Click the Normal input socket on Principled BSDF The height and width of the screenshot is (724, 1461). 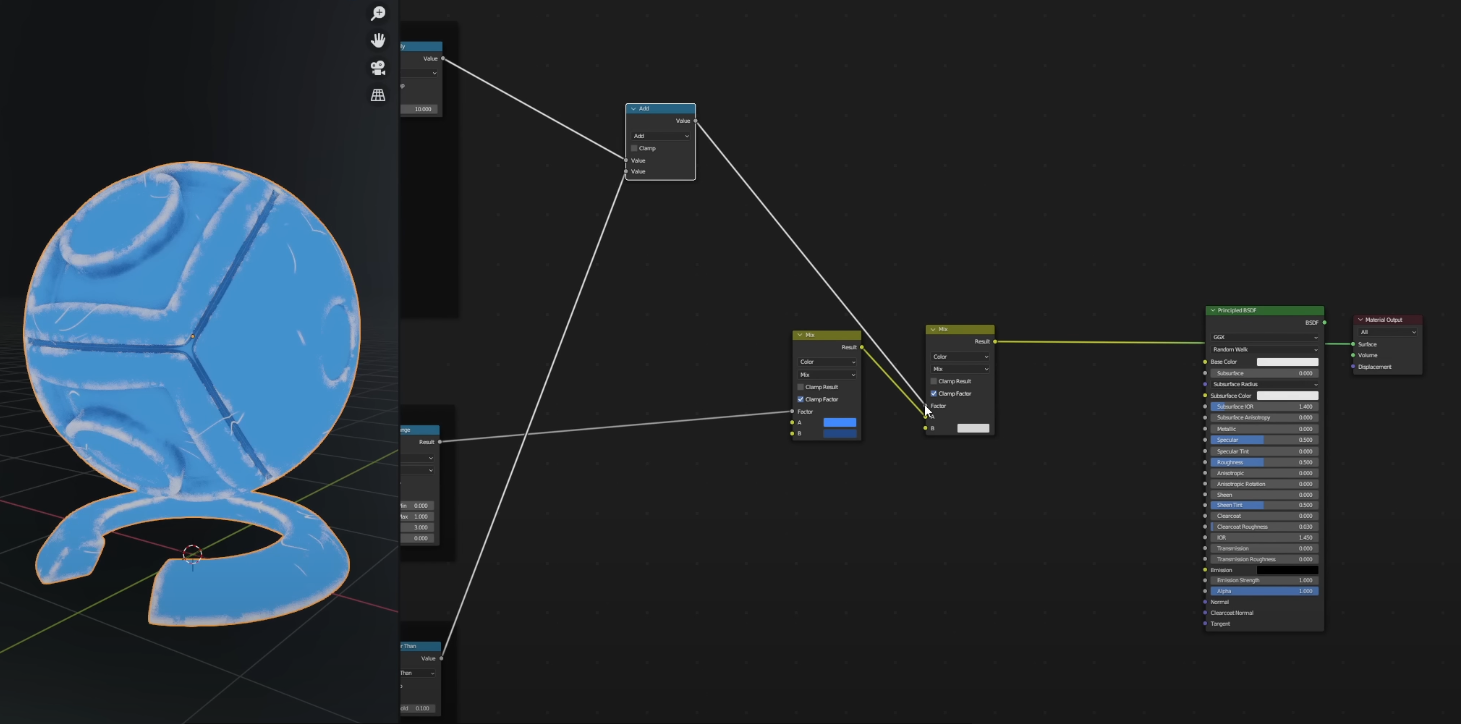pyautogui.click(x=1206, y=602)
